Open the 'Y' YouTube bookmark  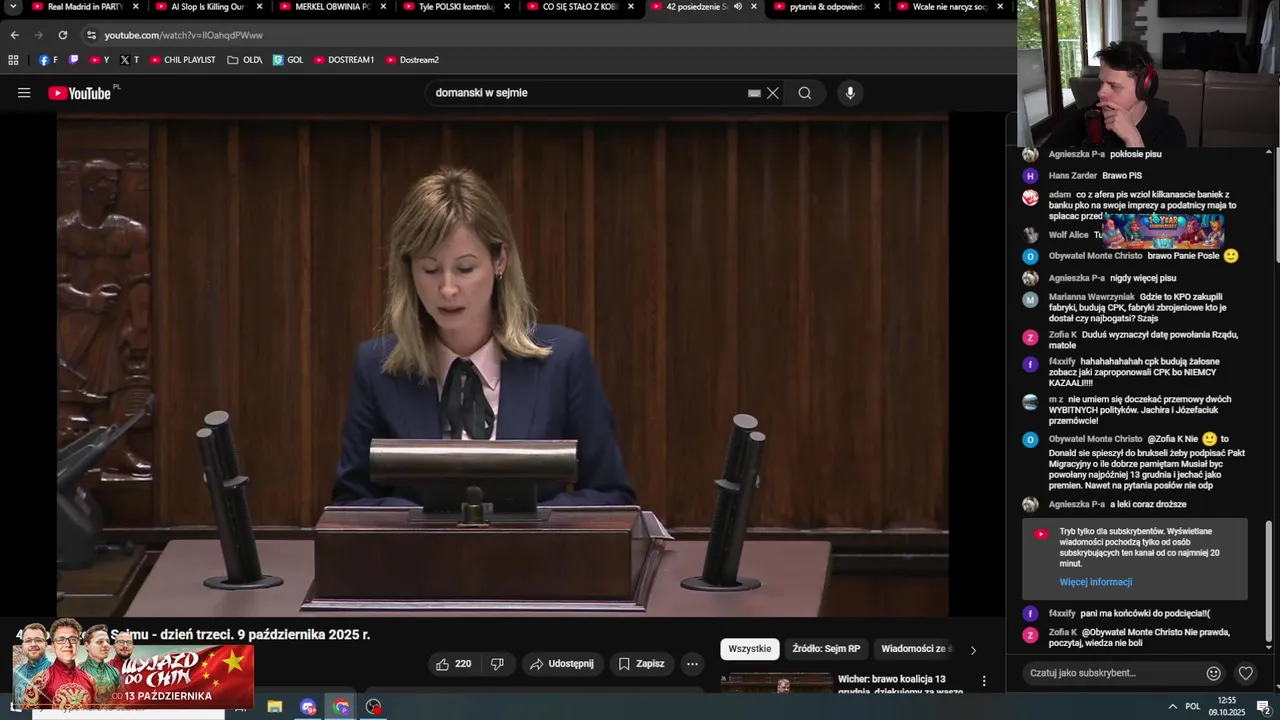[x=99, y=60]
